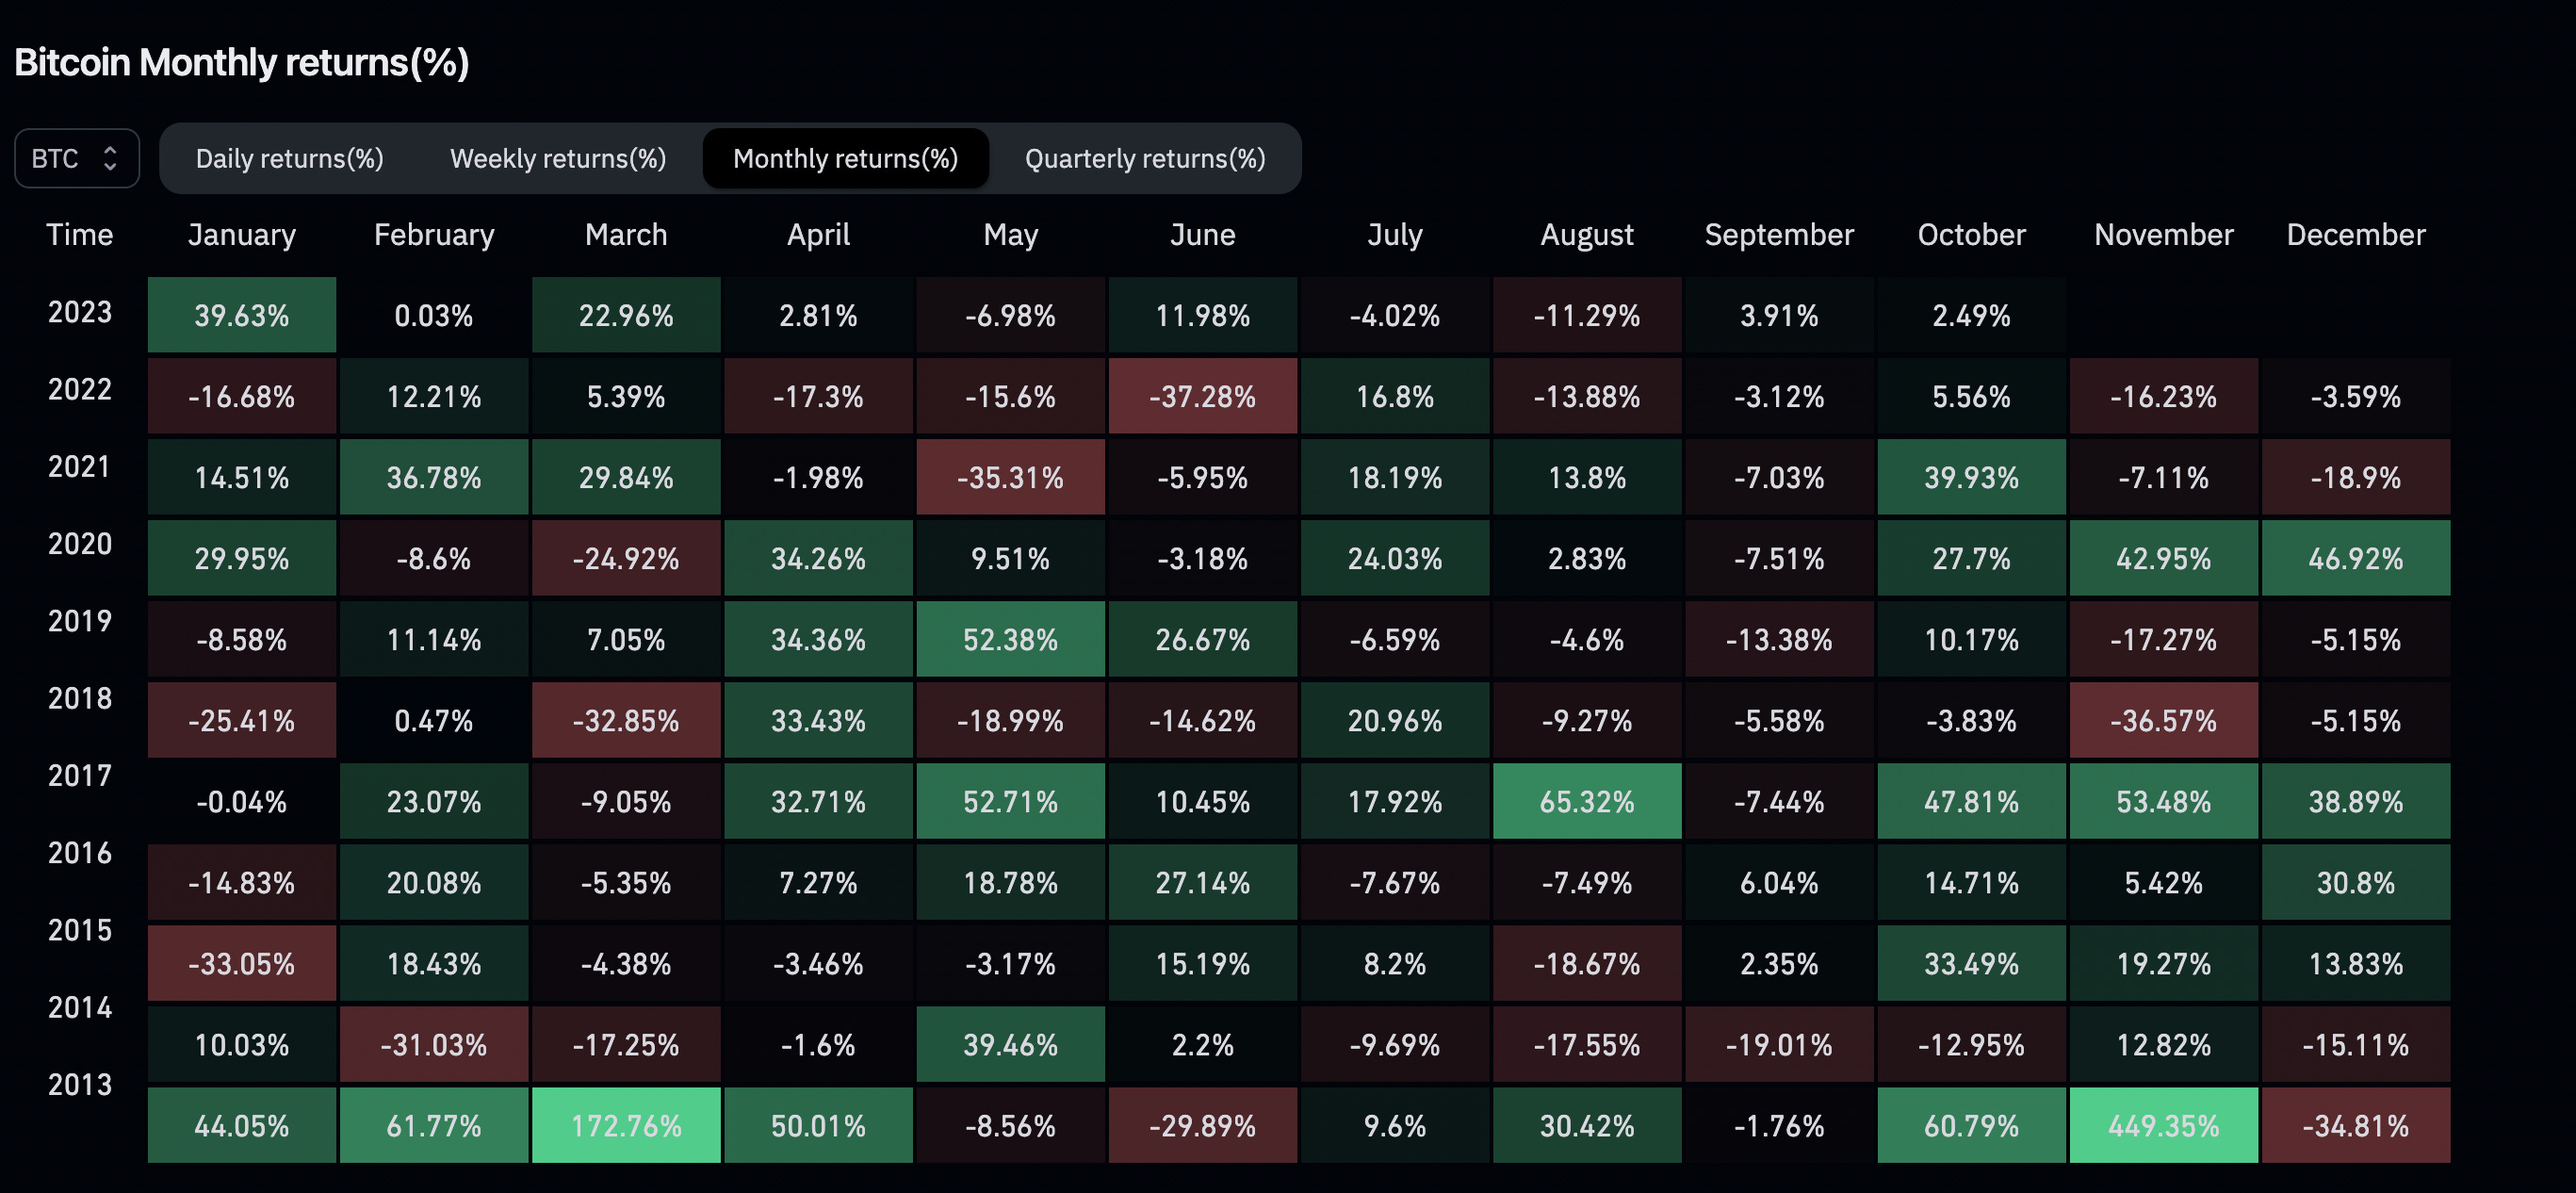
Task: Select the 449.35% November 2013 cell
Action: (2163, 1125)
